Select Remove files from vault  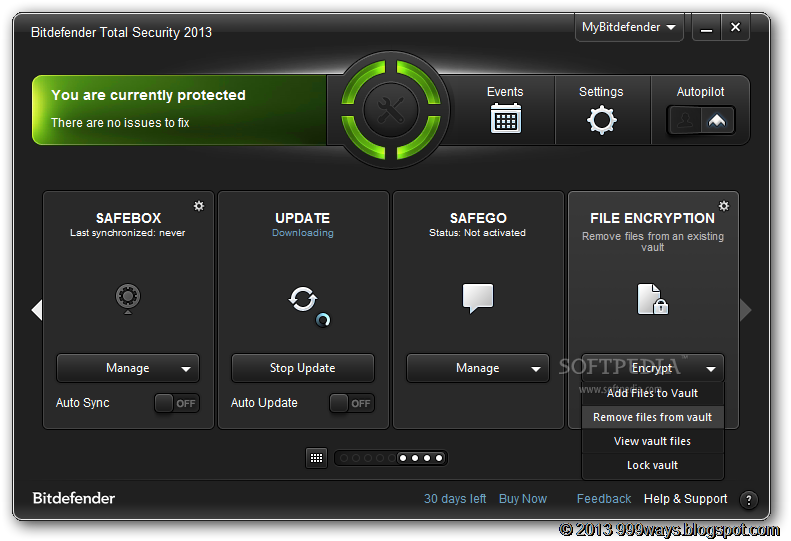click(653, 417)
